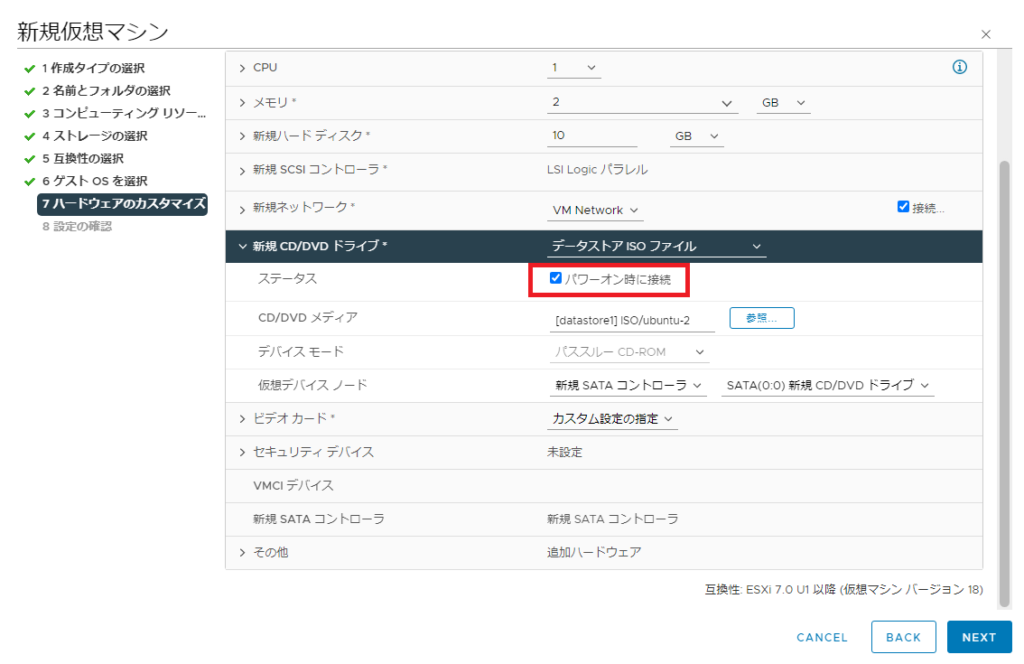This screenshot has width=1024, height=664.
Task: Expand the 新規ハード ディスク row
Action: tap(242, 136)
